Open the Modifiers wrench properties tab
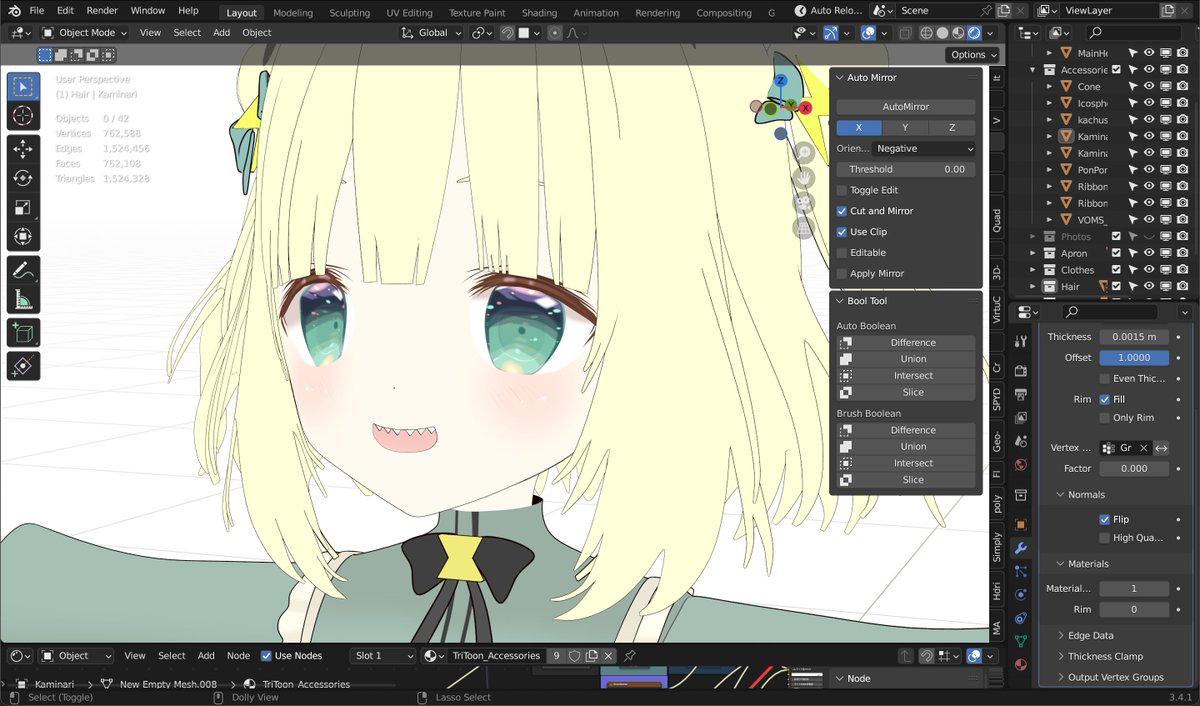 [x=1020, y=548]
